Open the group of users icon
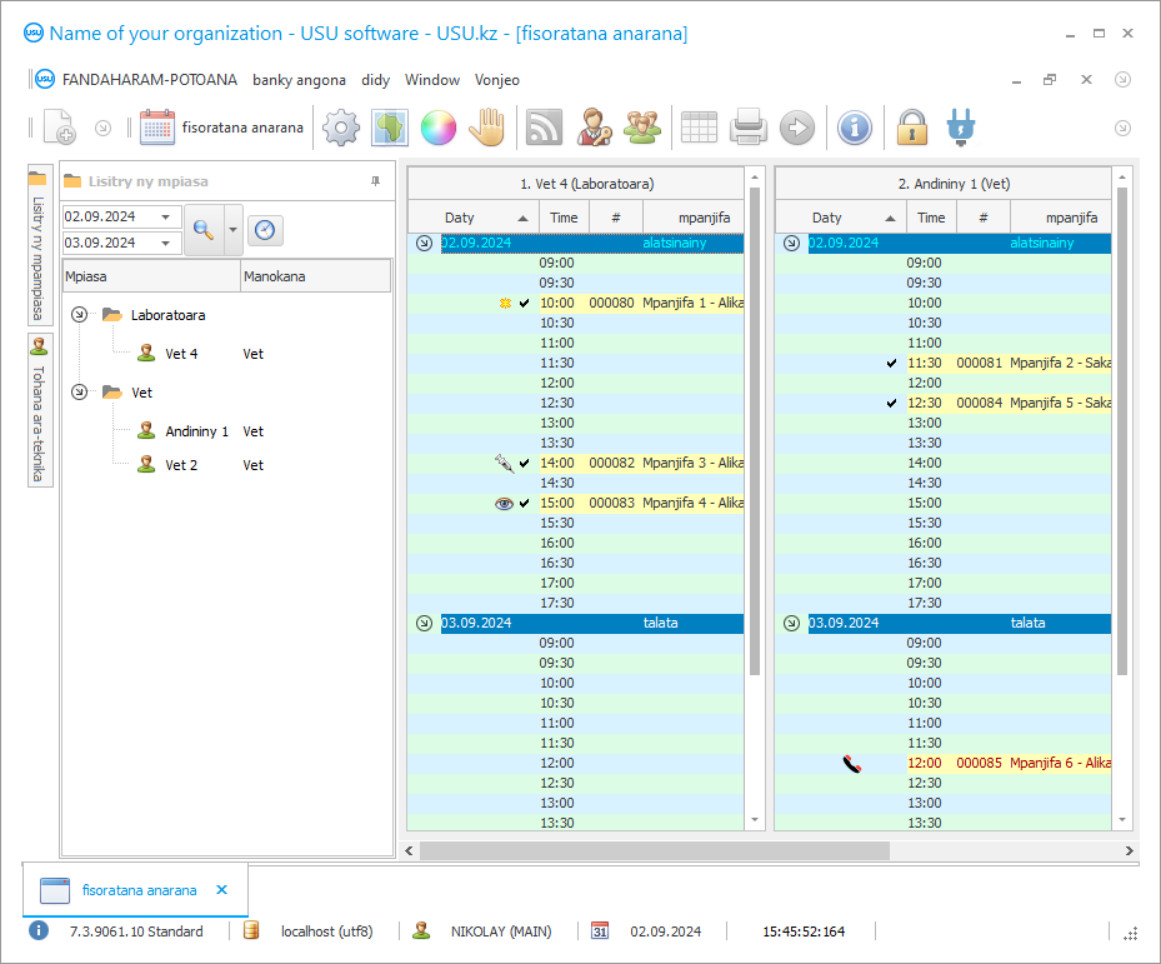 click(x=642, y=127)
